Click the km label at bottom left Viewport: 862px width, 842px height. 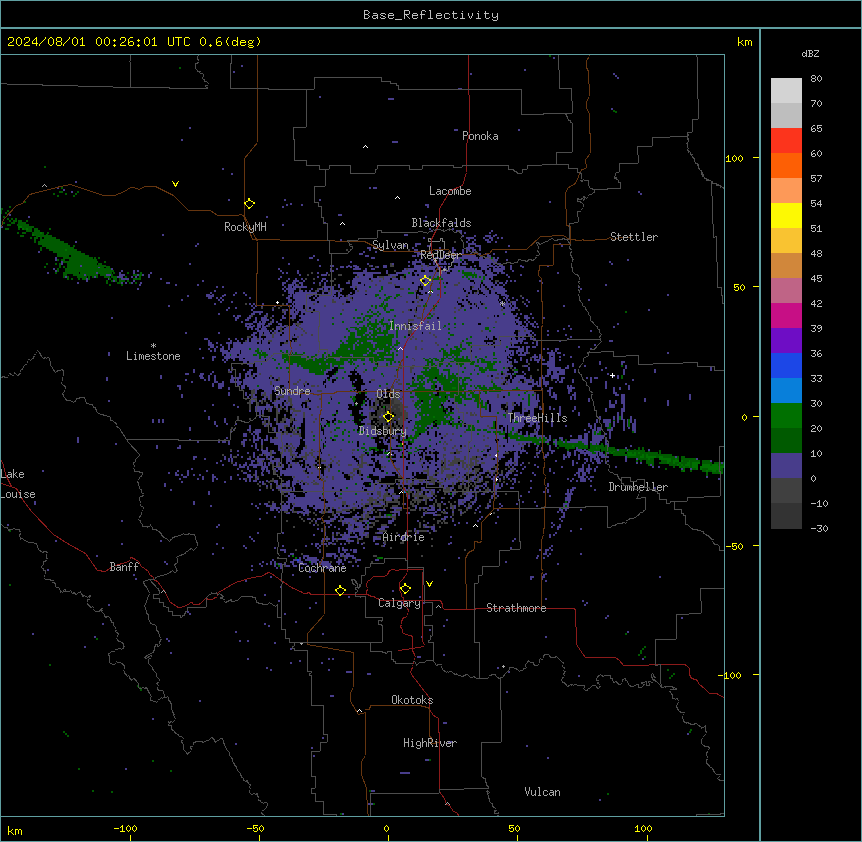coord(15,830)
